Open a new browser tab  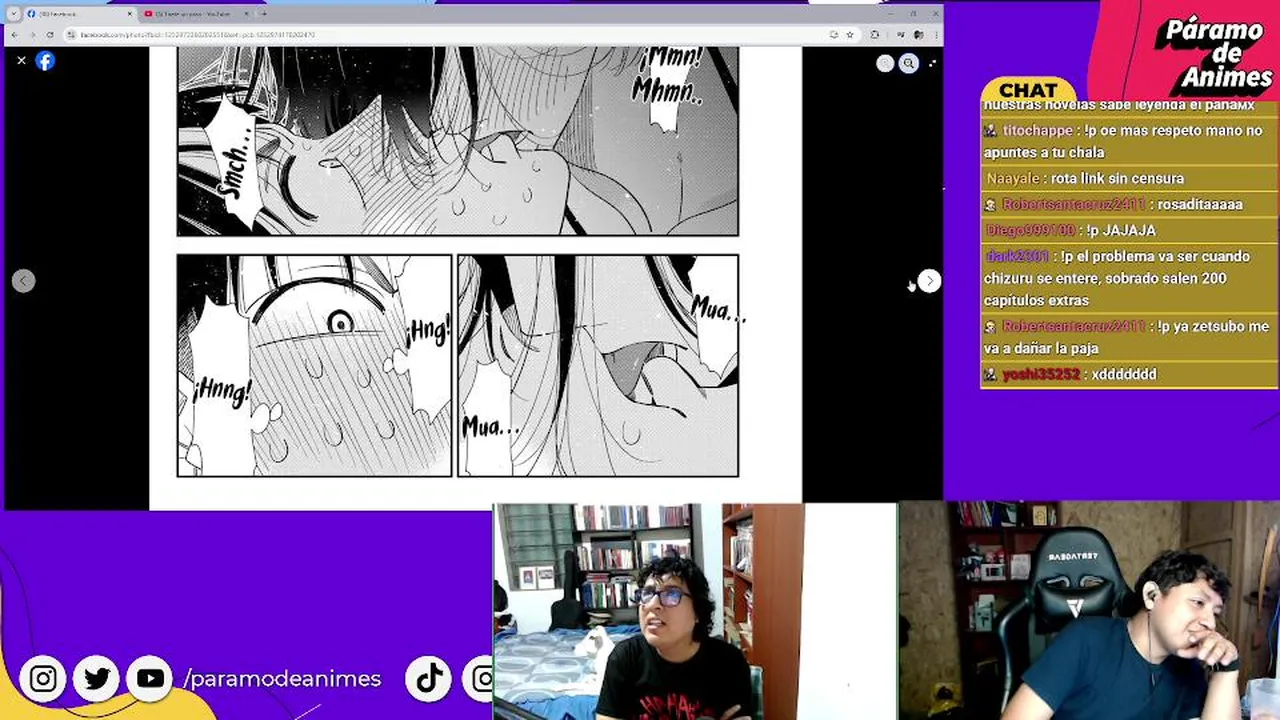pyautogui.click(x=263, y=14)
